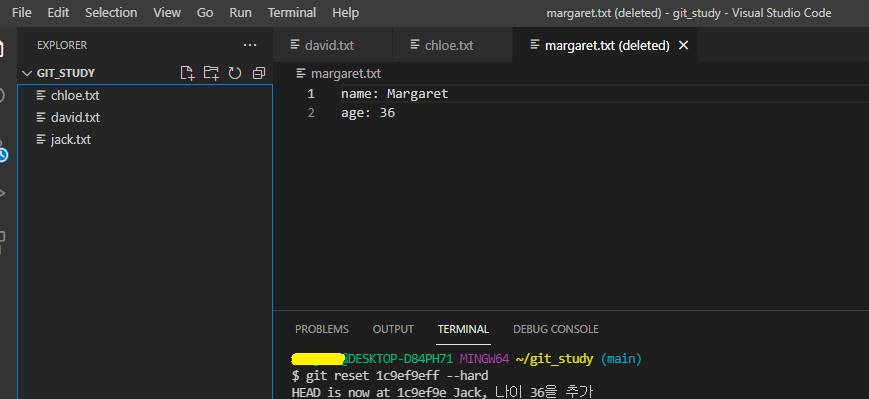Click the ~/git_study path in terminal prompt
The height and width of the screenshot is (399, 869).
pos(554,359)
